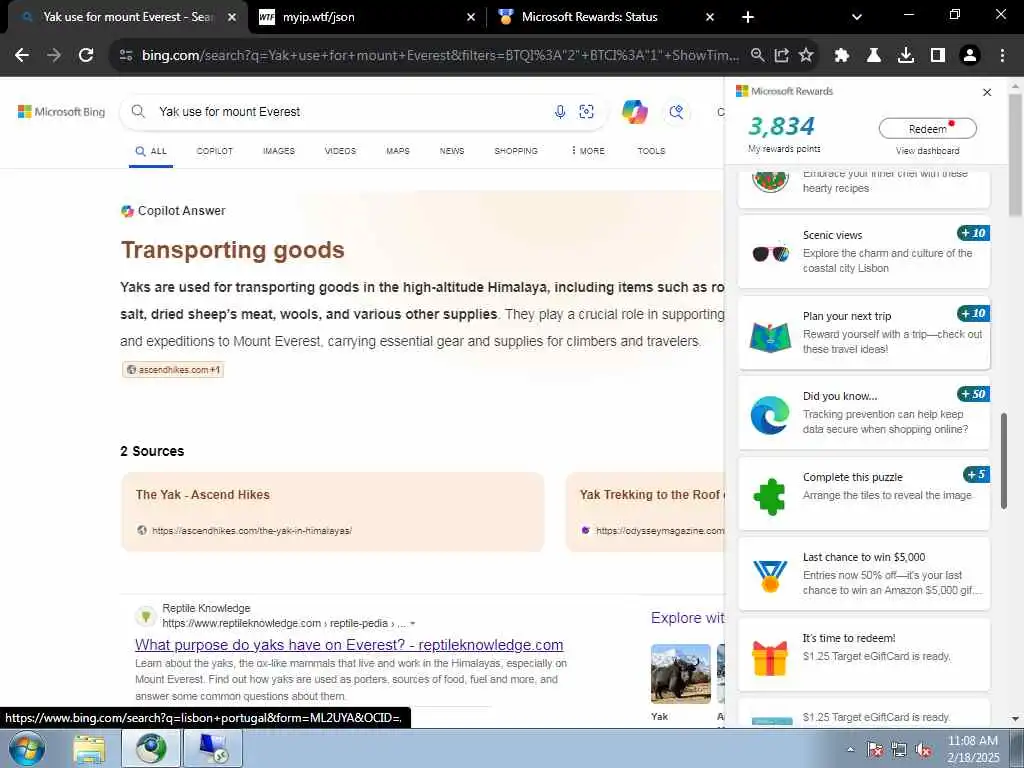This screenshot has width=1024, height=768.
Task: Open Yak Trekking to the Roof source card
Action: pyautogui.click(x=645, y=512)
